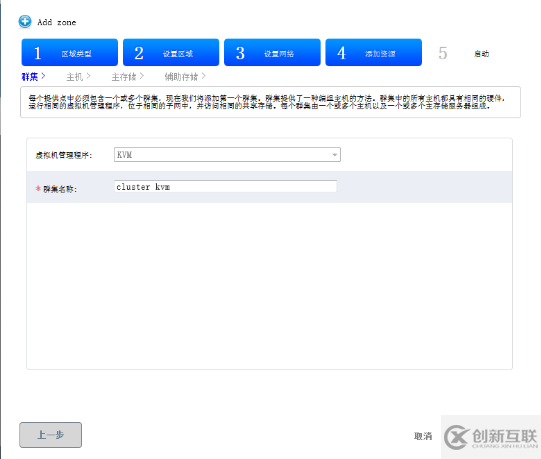This screenshot has height=459, width=541.
Task: Click the Add zone plus icon
Action: tap(24, 22)
